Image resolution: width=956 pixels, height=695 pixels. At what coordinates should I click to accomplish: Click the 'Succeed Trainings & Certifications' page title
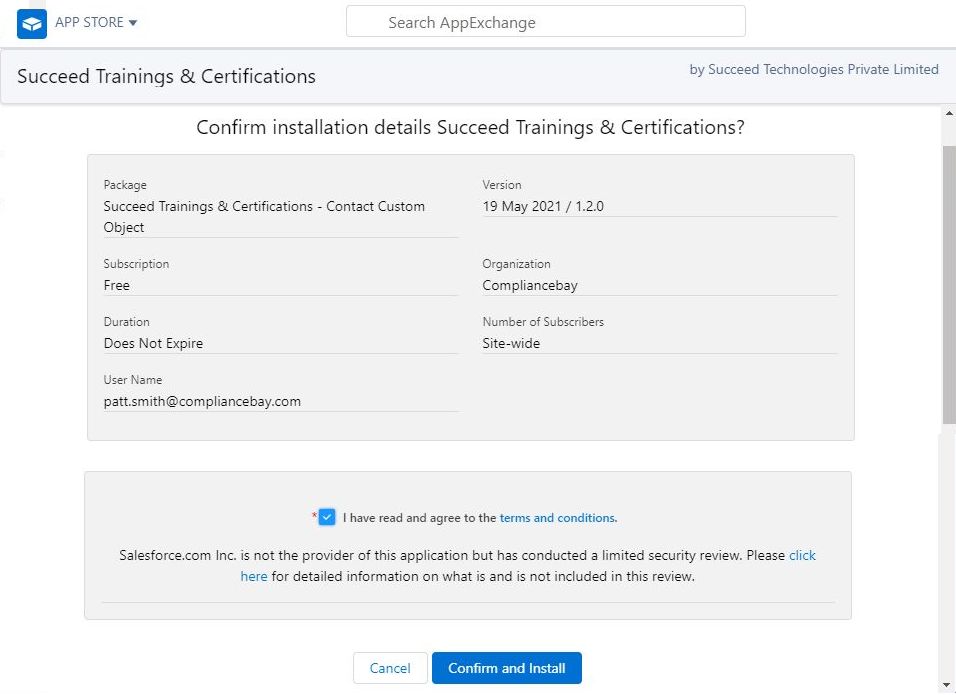166,76
